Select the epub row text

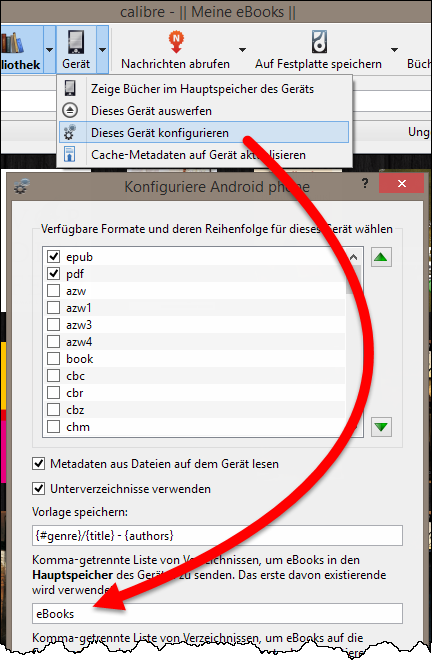coord(79,257)
